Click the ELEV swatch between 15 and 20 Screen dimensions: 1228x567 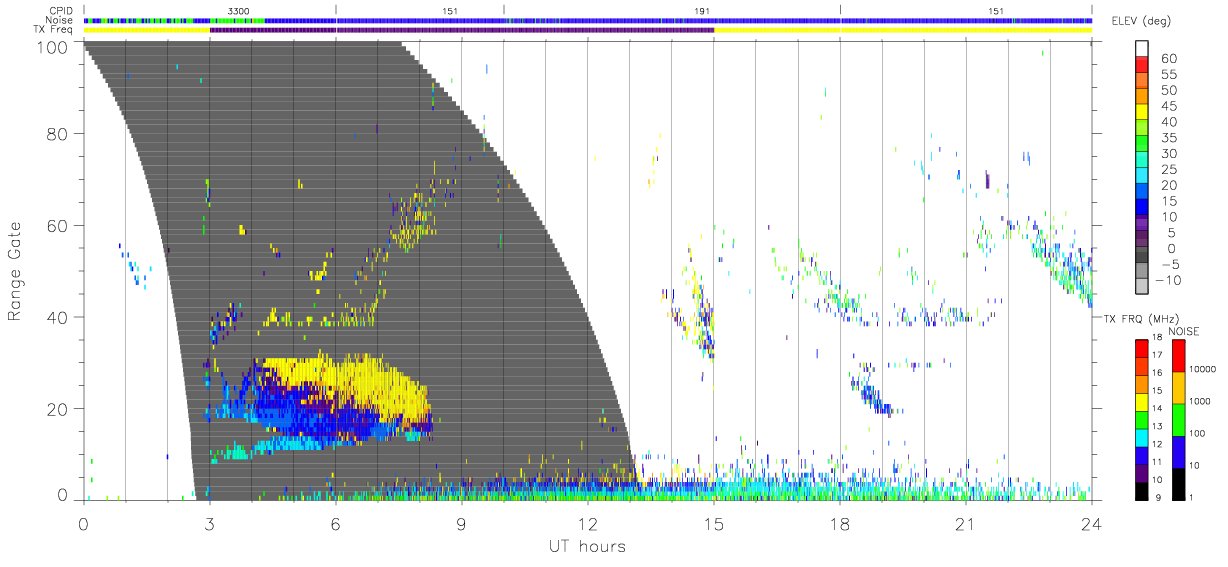click(x=1143, y=192)
